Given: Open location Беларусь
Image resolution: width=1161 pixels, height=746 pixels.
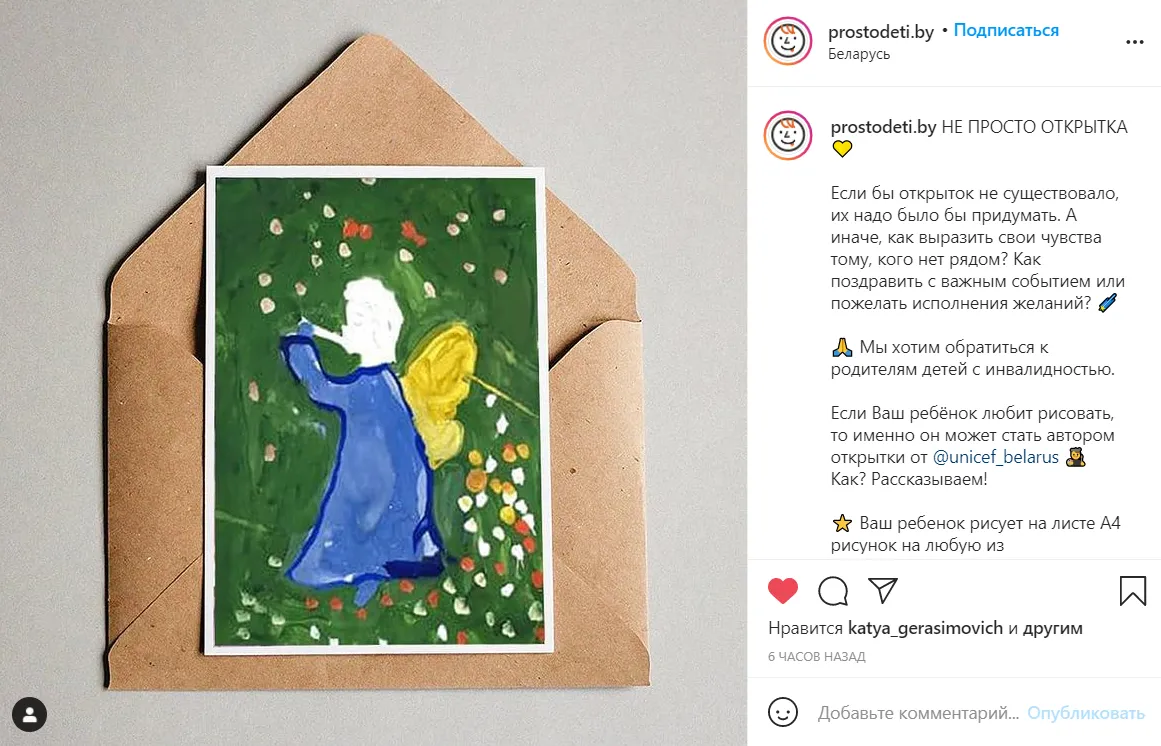Looking at the screenshot, I should pyautogui.click(x=859, y=54).
